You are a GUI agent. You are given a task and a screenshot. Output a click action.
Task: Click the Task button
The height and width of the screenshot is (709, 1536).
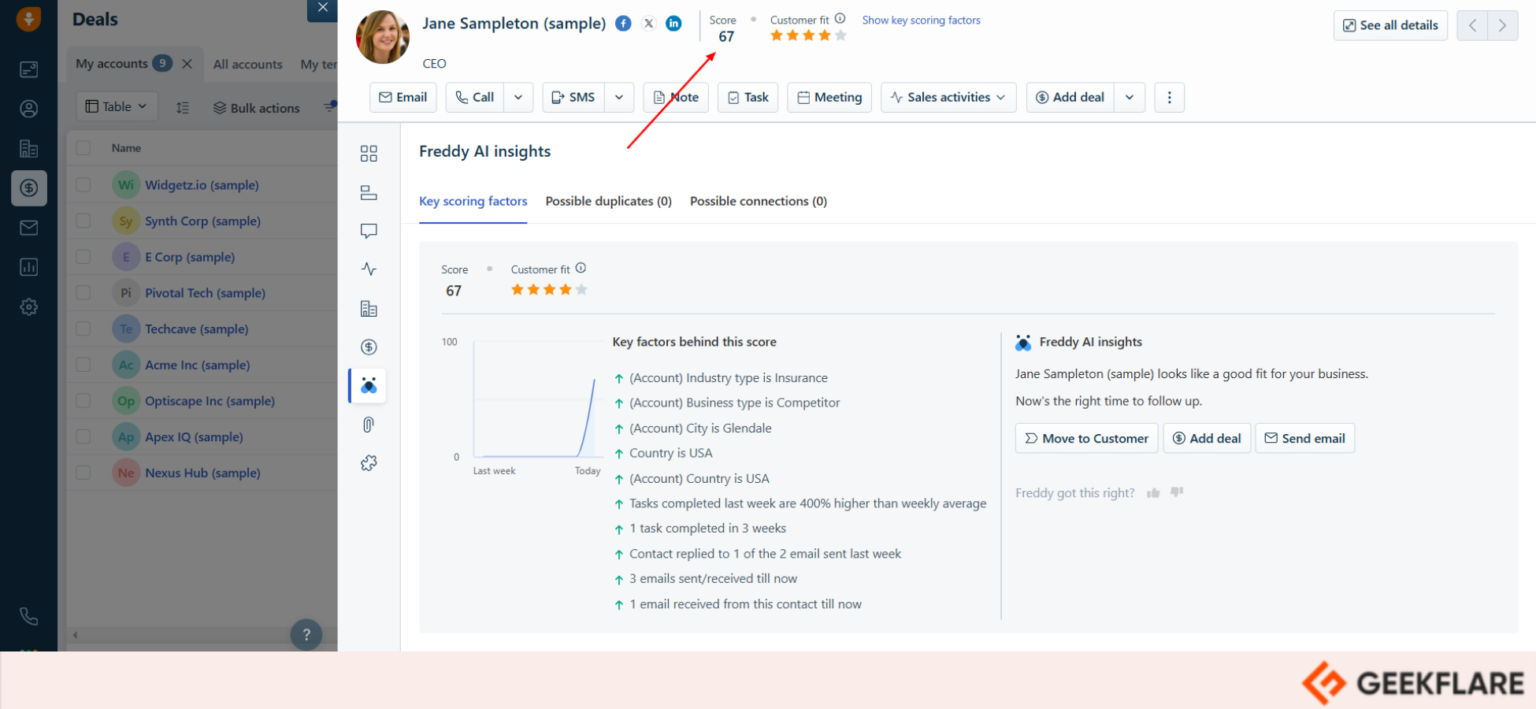[748, 97]
